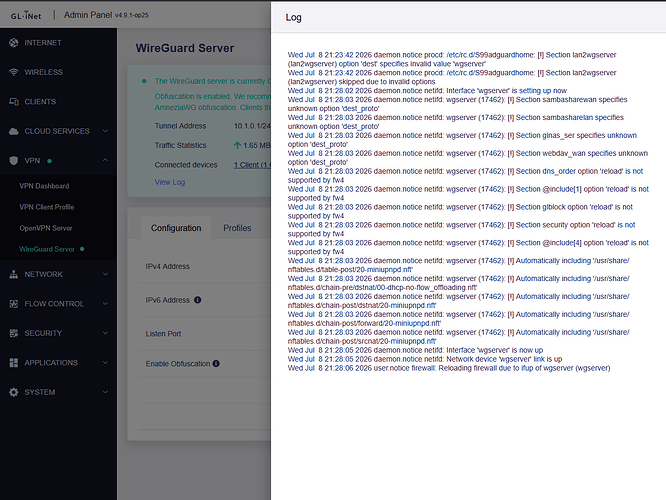The image size is (666, 500).
Task: Click the green upload arrow in Traffic Statistics
Action: (237, 145)
